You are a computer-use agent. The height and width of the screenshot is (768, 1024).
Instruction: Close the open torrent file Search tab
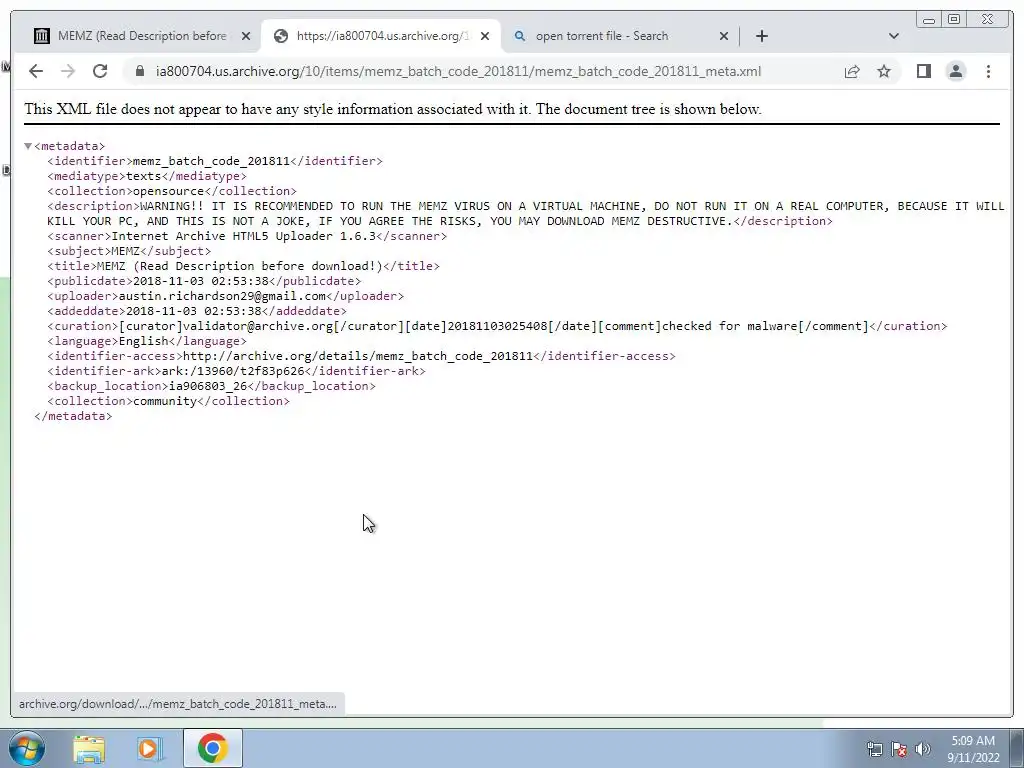(x=724, y=36)
